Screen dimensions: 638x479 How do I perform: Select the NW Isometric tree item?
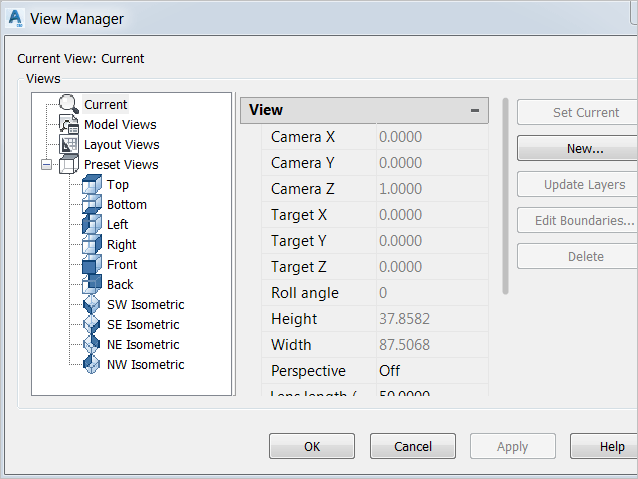(x=145, y=365)
